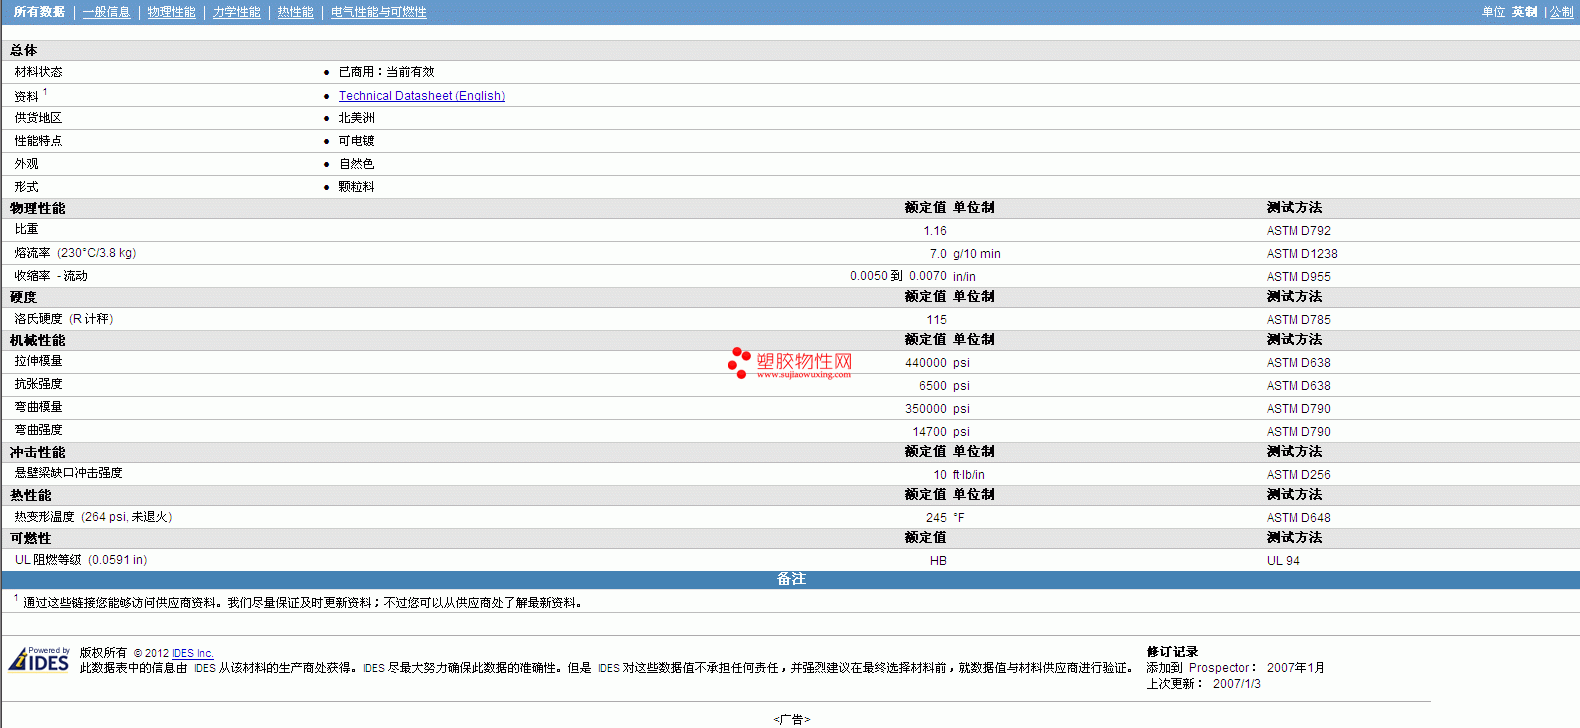Image resolution: width=1580 pixels, height=728 pixels.
Task: Go to the 力学性能 tab
Action: point(237,12)
